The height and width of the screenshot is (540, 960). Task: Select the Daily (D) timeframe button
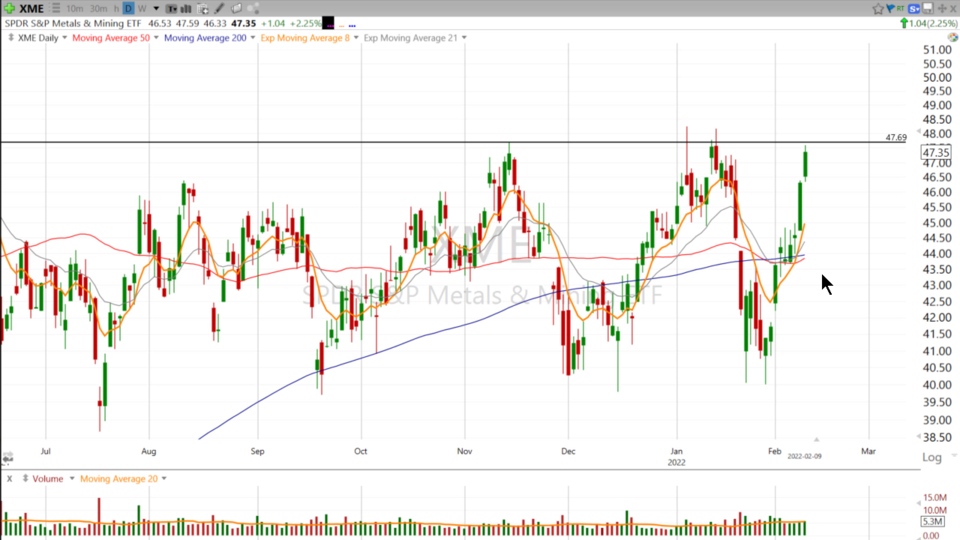[x=128, y=9]
